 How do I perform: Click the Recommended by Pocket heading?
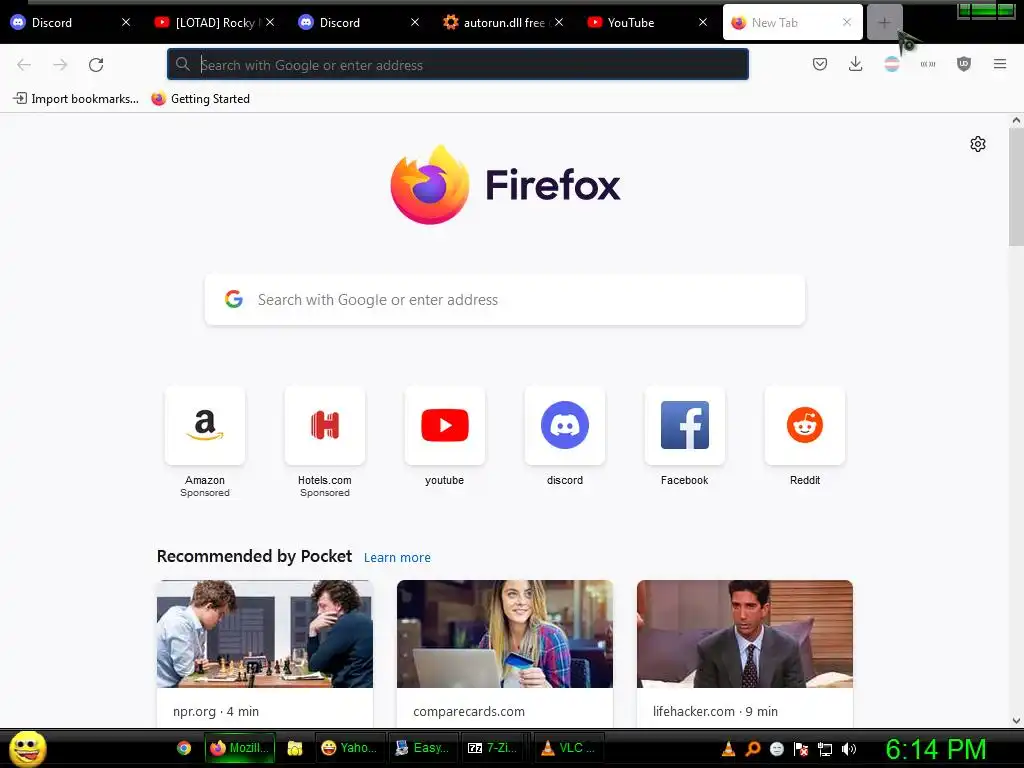coord(254,556)
